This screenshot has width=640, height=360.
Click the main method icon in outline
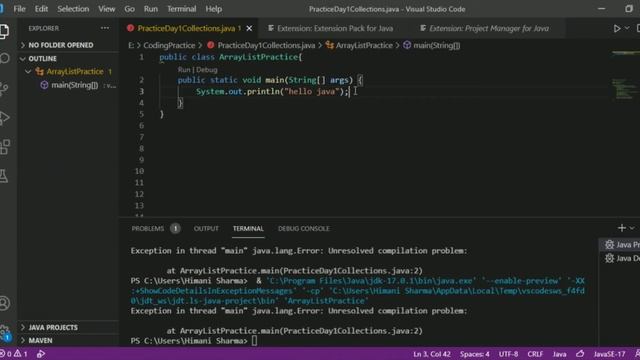coord(44,85)
